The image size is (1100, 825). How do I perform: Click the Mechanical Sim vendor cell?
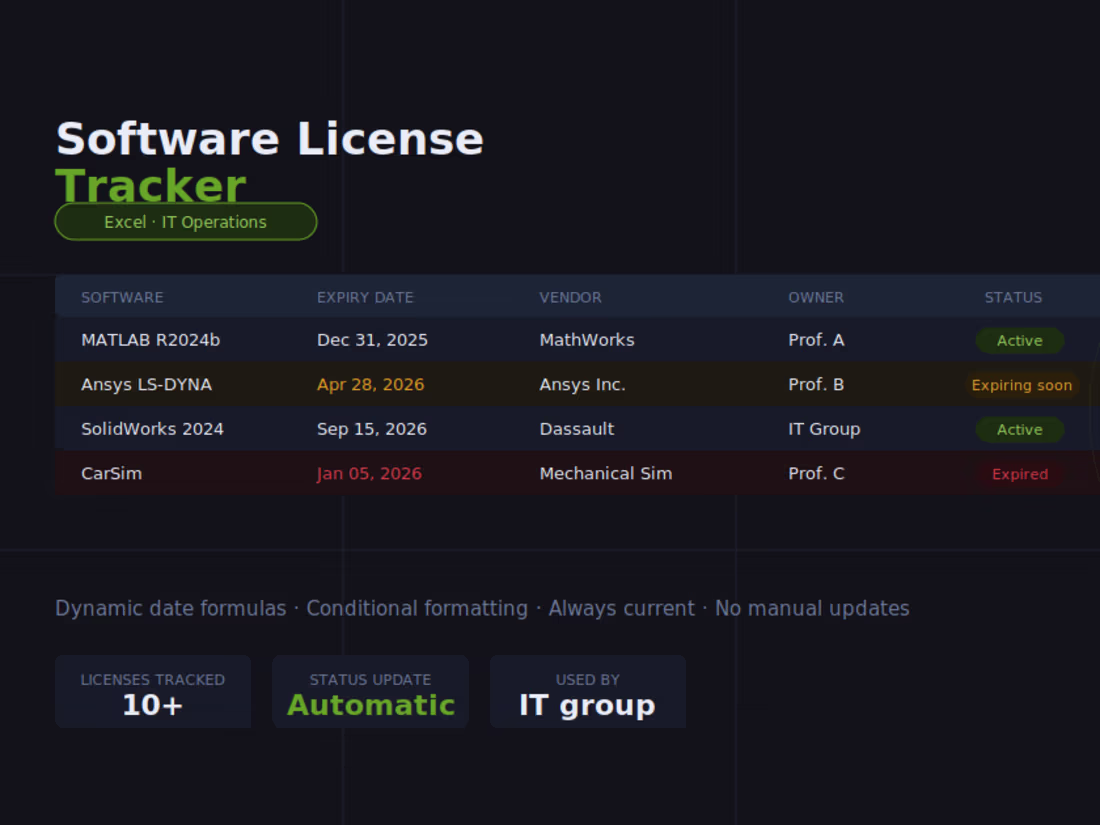tap(606, 474)
